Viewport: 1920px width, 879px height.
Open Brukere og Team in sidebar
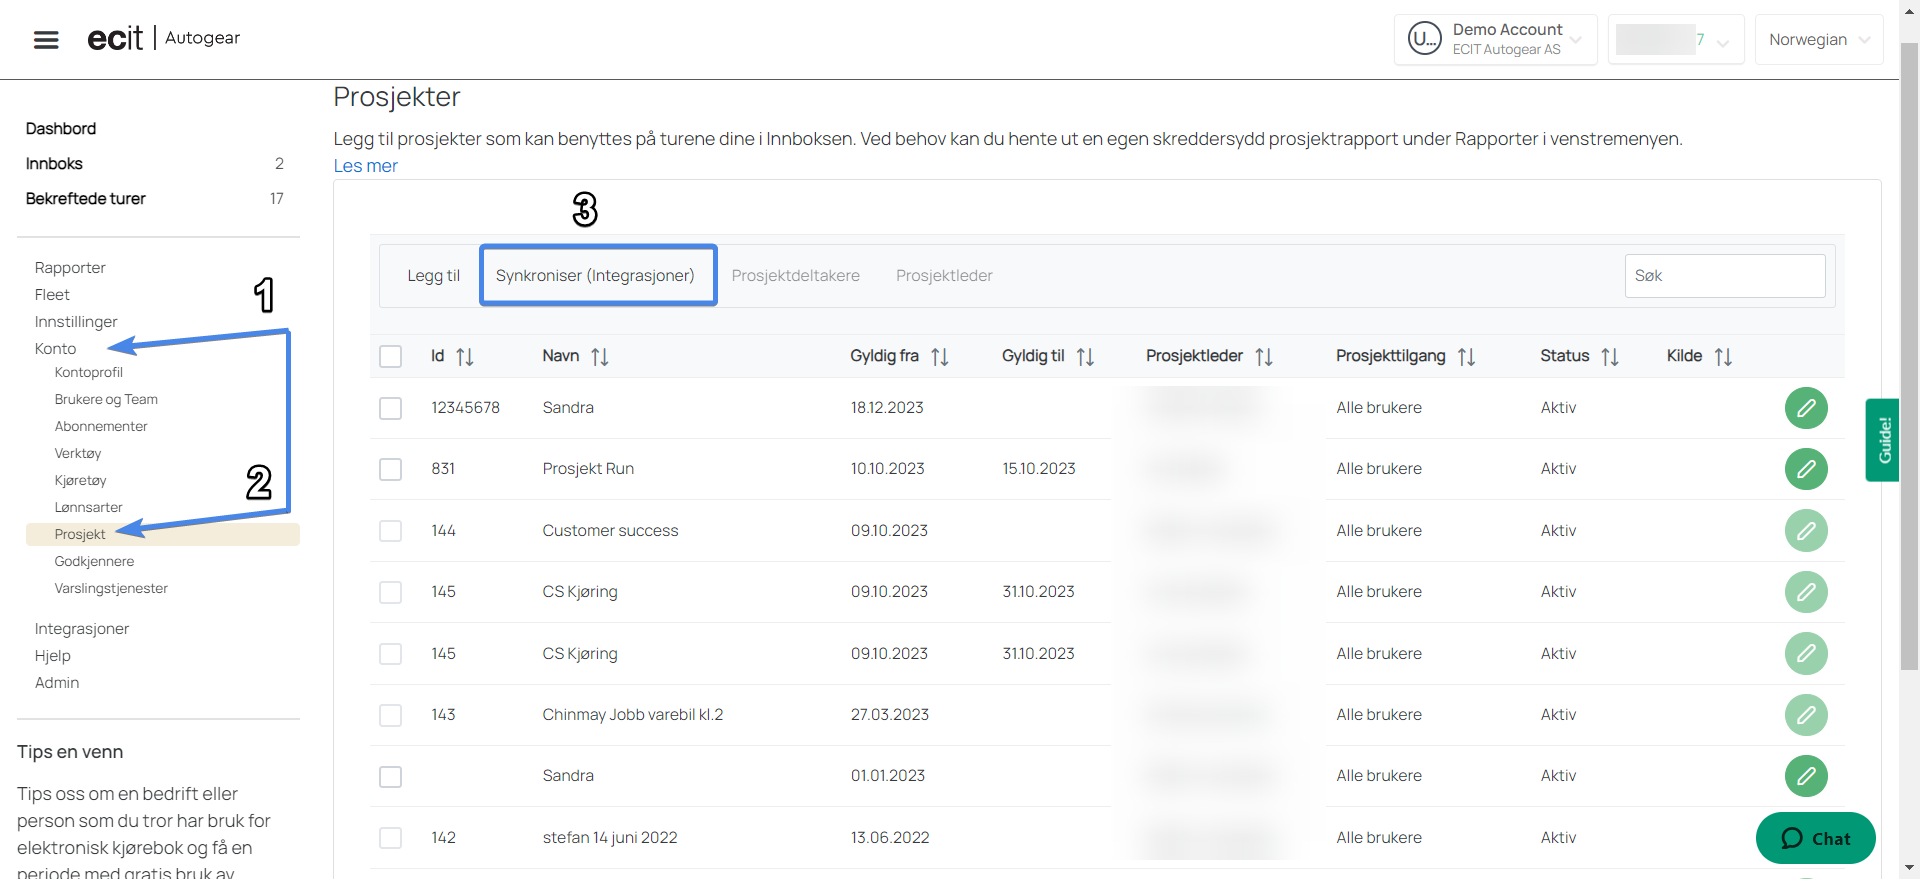(106, 400)
